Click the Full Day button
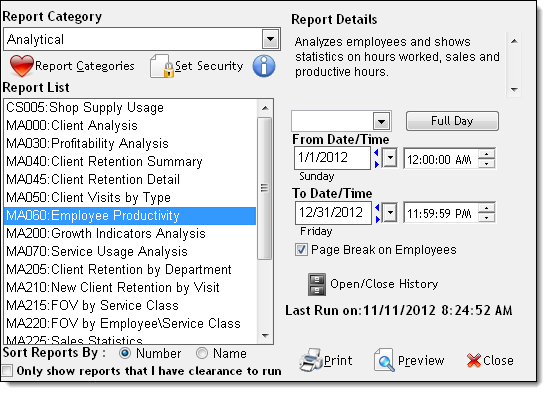This screenshot has width=548, height=393. [452, 121]
